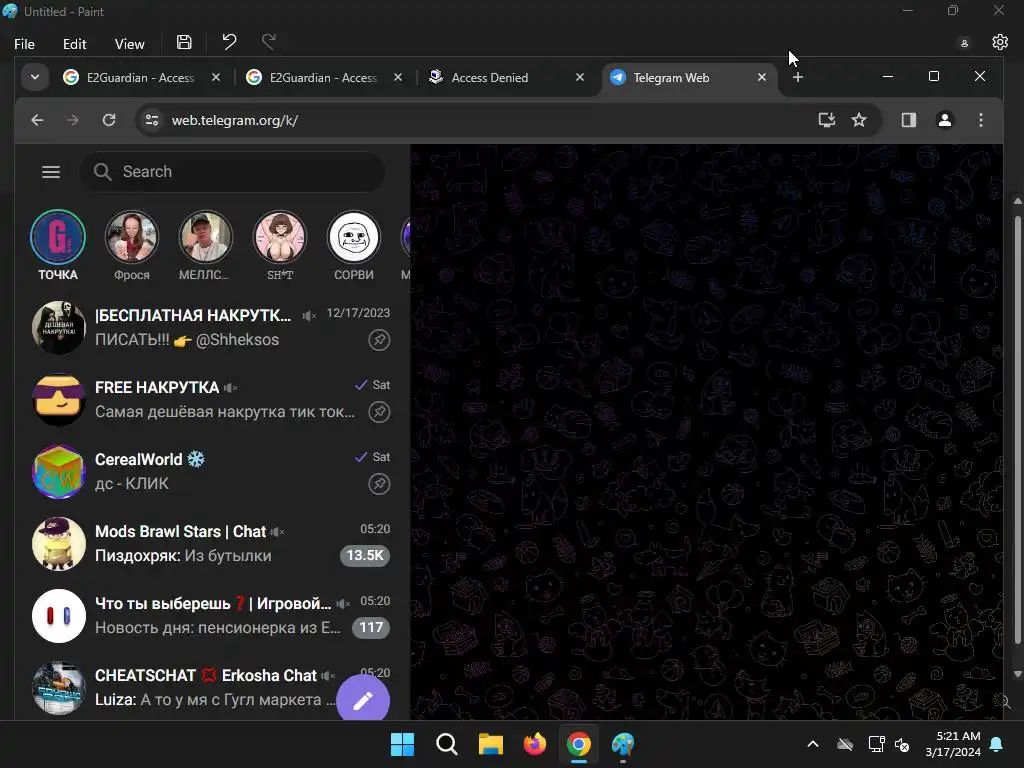
Task: Click the 13.5K unread badge
Action: click(364, 555)
